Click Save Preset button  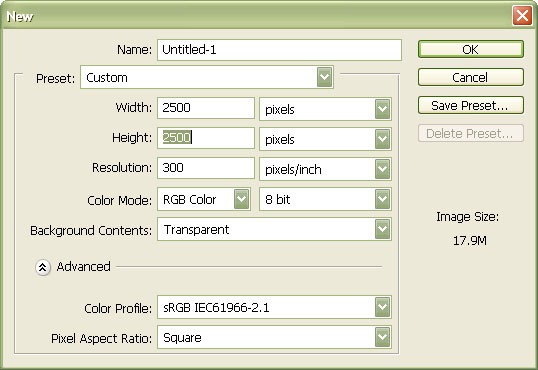click(471, 105)
